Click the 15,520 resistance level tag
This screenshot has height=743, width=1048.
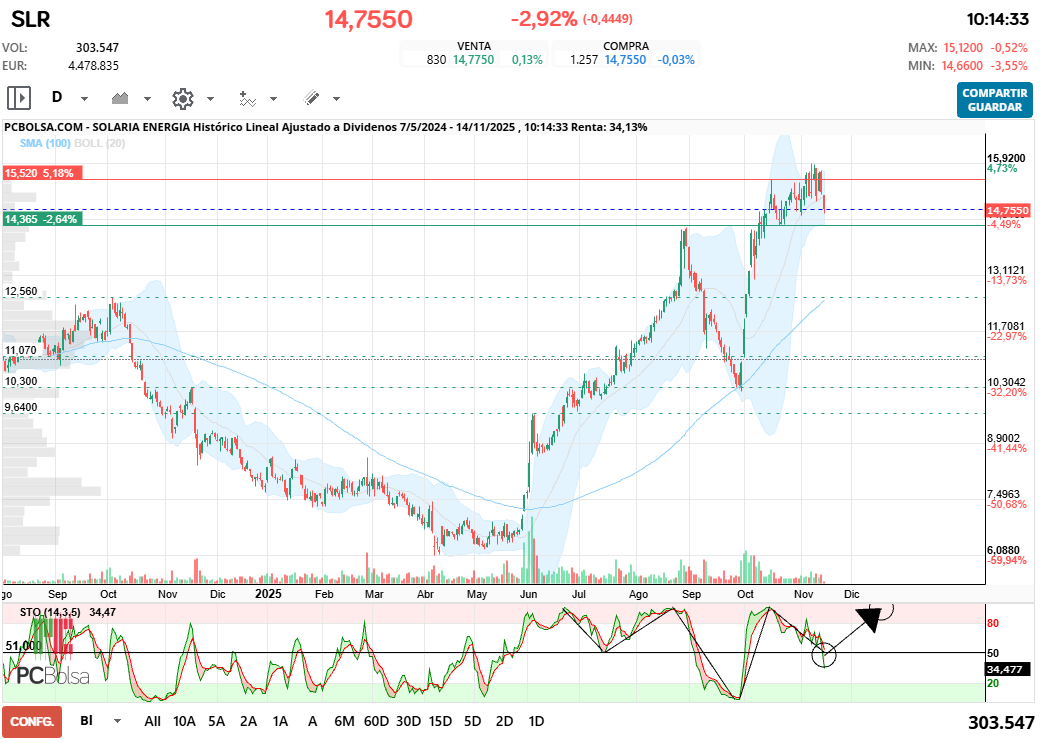[x=42, y=173]
